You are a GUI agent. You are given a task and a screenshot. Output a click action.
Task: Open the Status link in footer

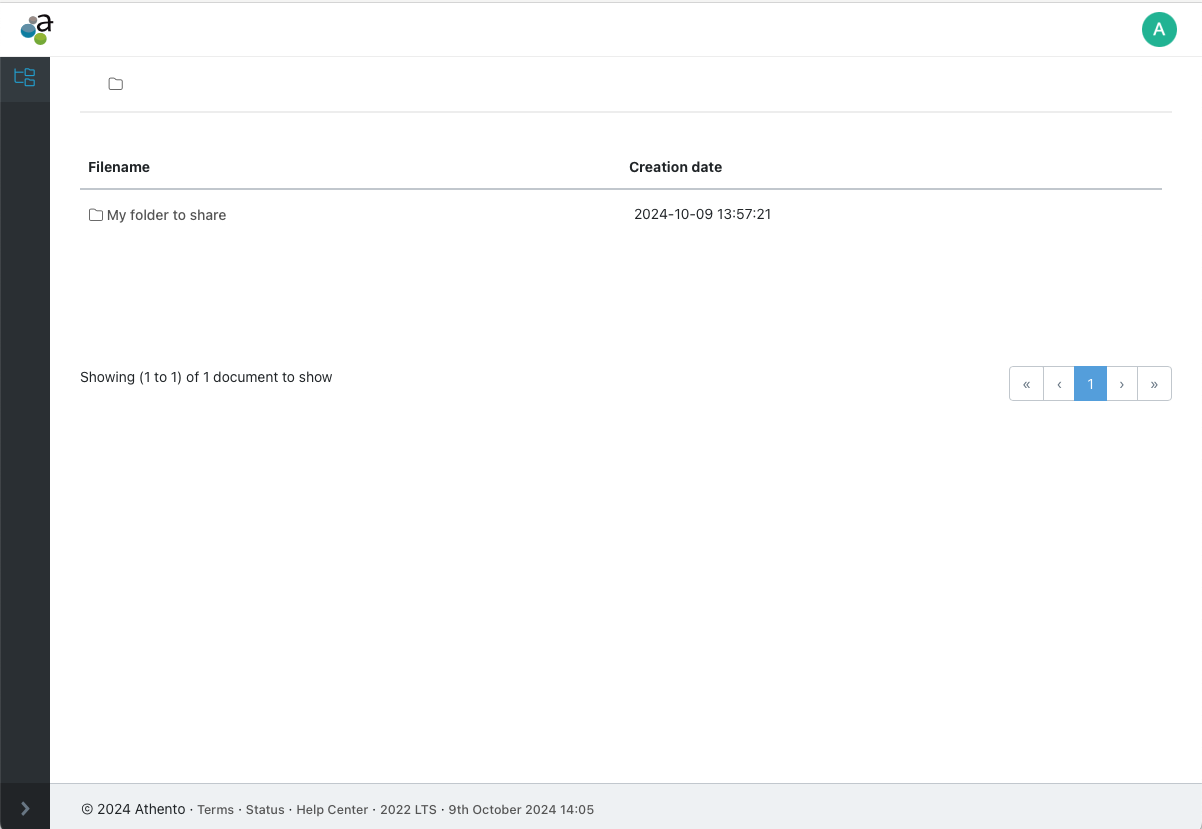point(265,810)
